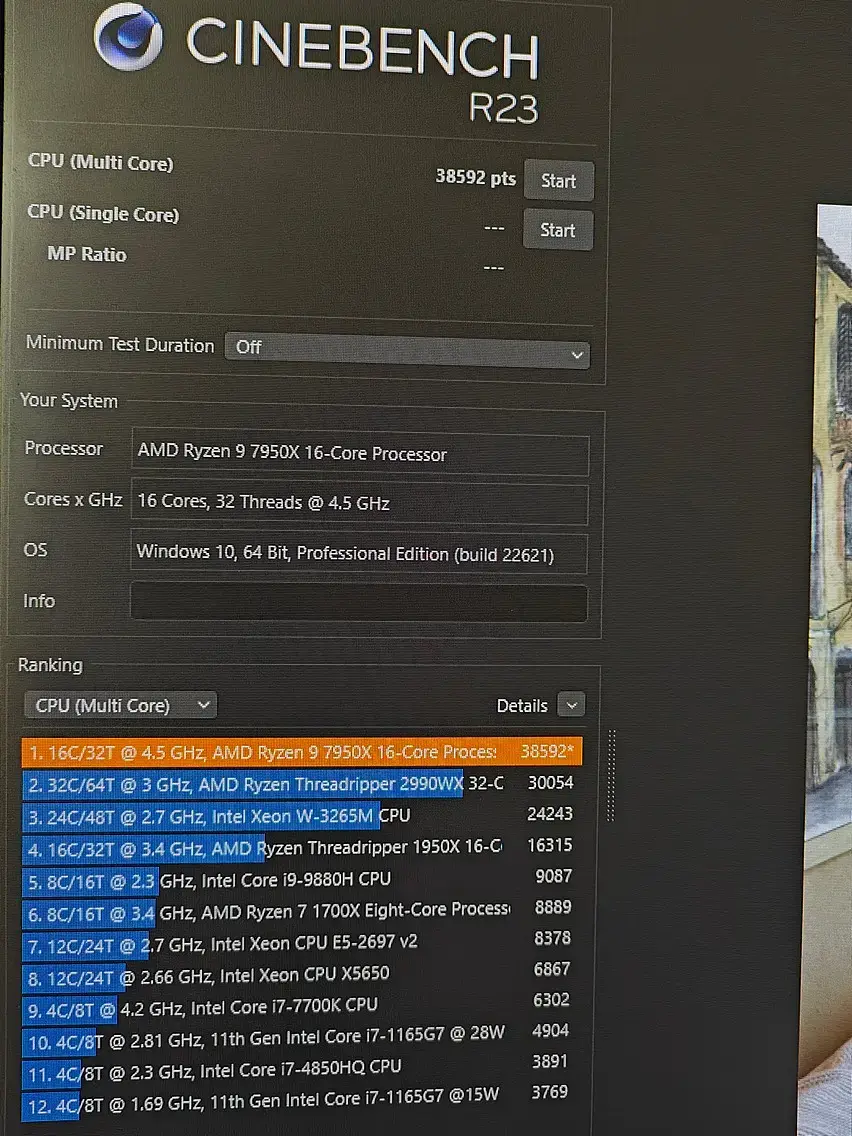Image resolution: width=852 pixels, height=1136 pixels.
Task: Select the Xeon W-3265M ranking row
Action: (302, 816)
